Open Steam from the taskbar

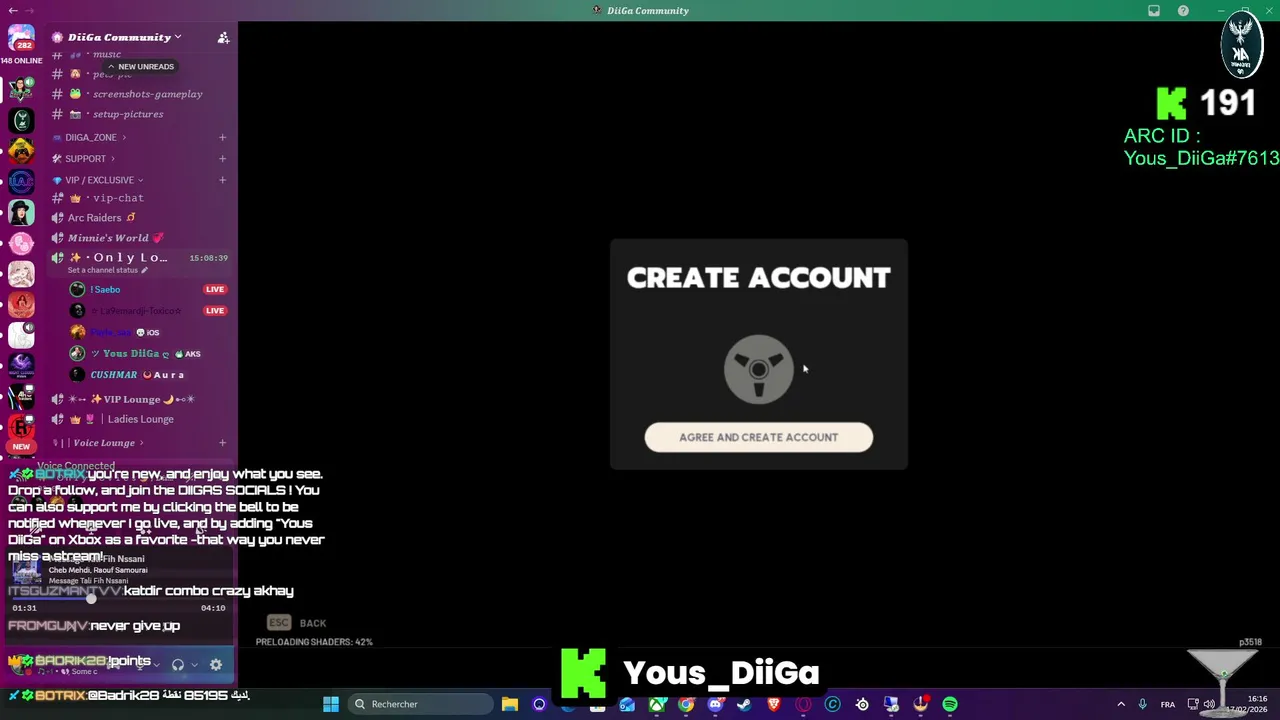pos(744,704)
